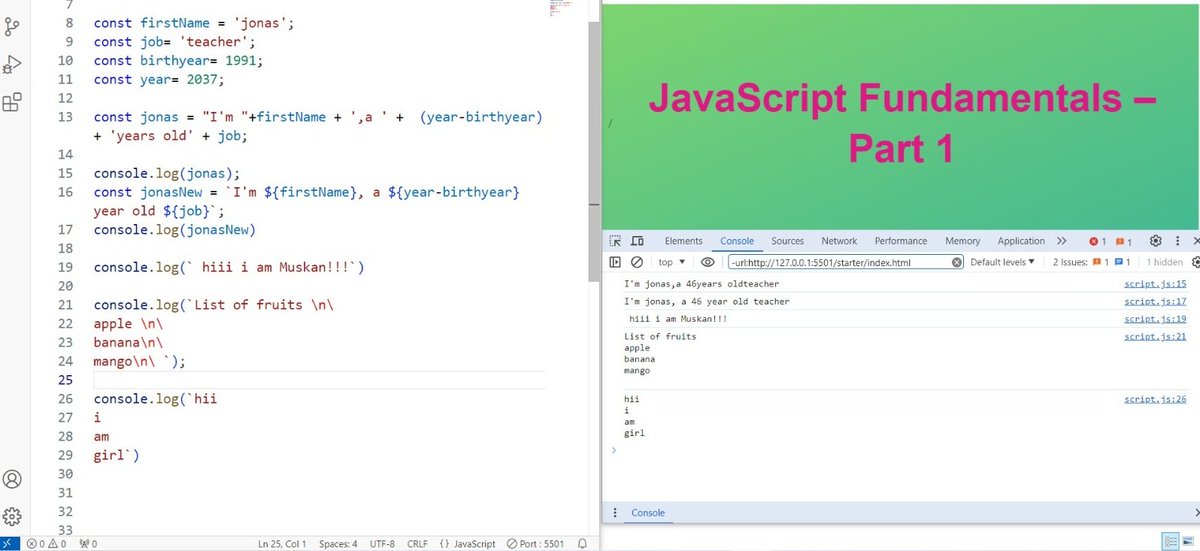Viewport: 1200px width, 551px height.
Task: Open errors and warnings count in status bar
Action: click(47, 544)
